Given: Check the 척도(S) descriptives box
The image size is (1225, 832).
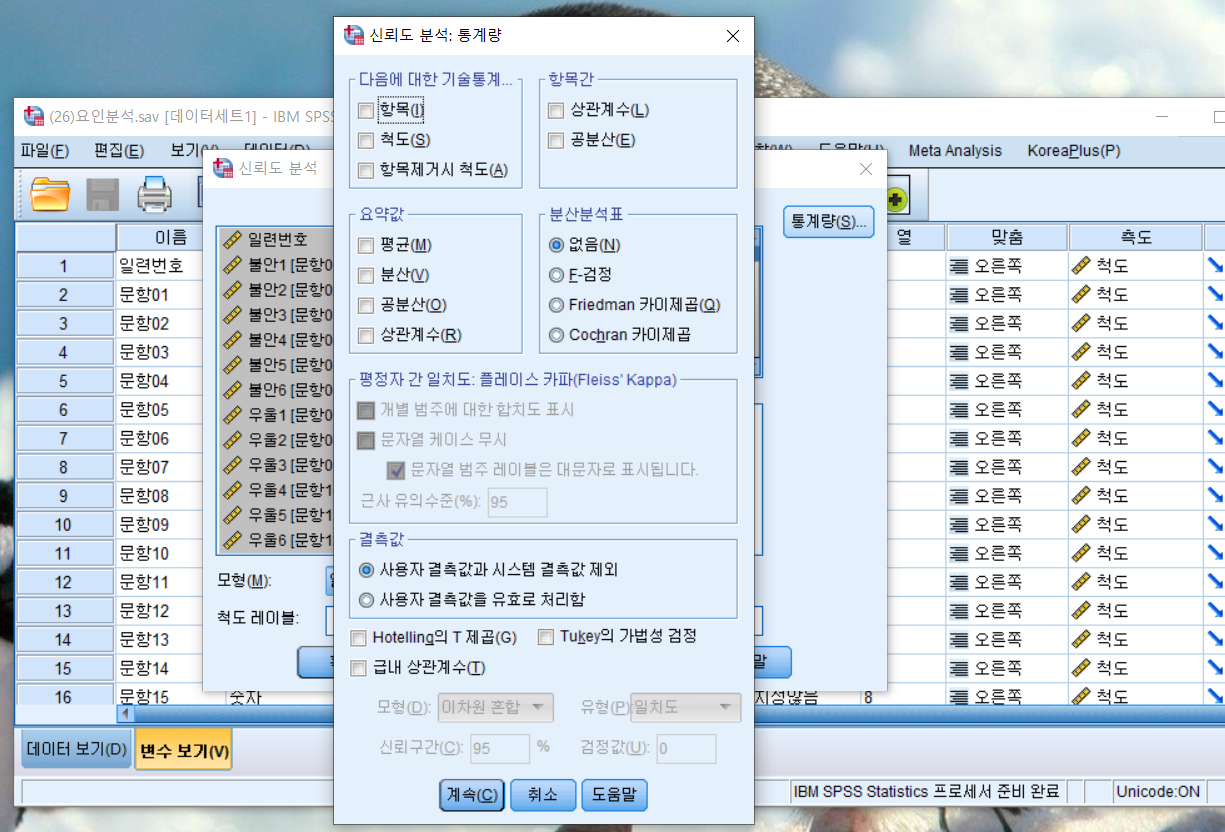Looking at the screenshot, I should click(x=365, y=140).
